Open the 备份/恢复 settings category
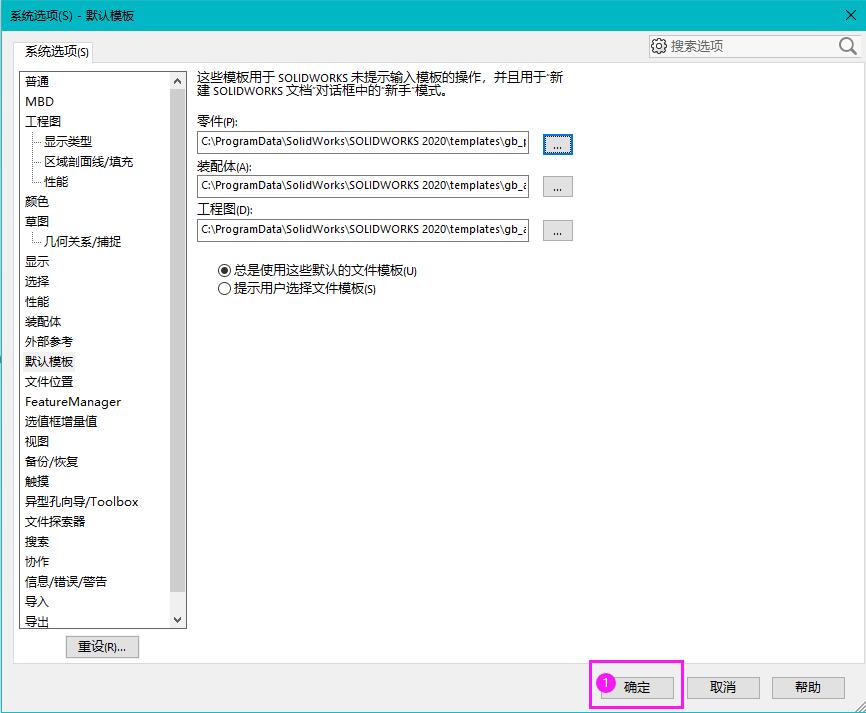Image resolution: width=866 pixels, height=713 pixels. [52, 461]
